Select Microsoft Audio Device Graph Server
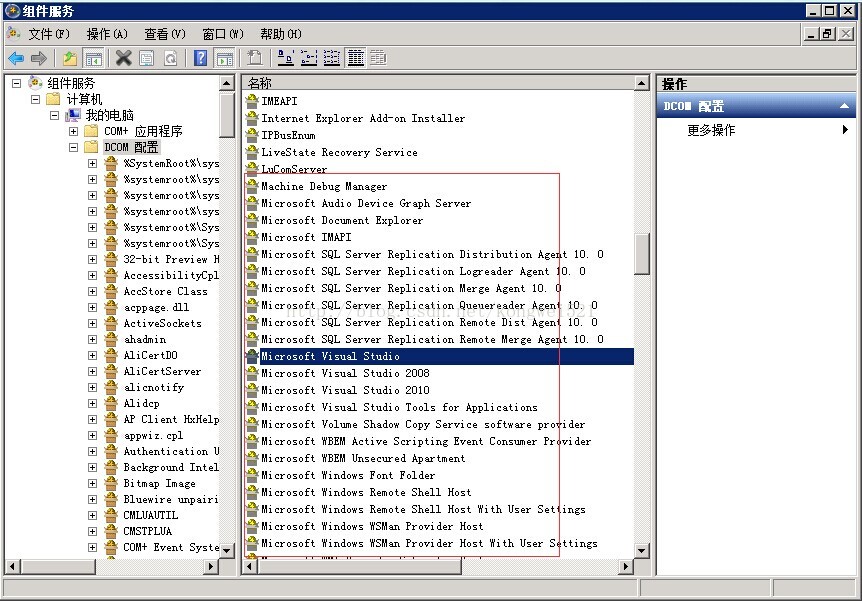The image size is (862, 601). pyautogui.click(x=366, y=203)
